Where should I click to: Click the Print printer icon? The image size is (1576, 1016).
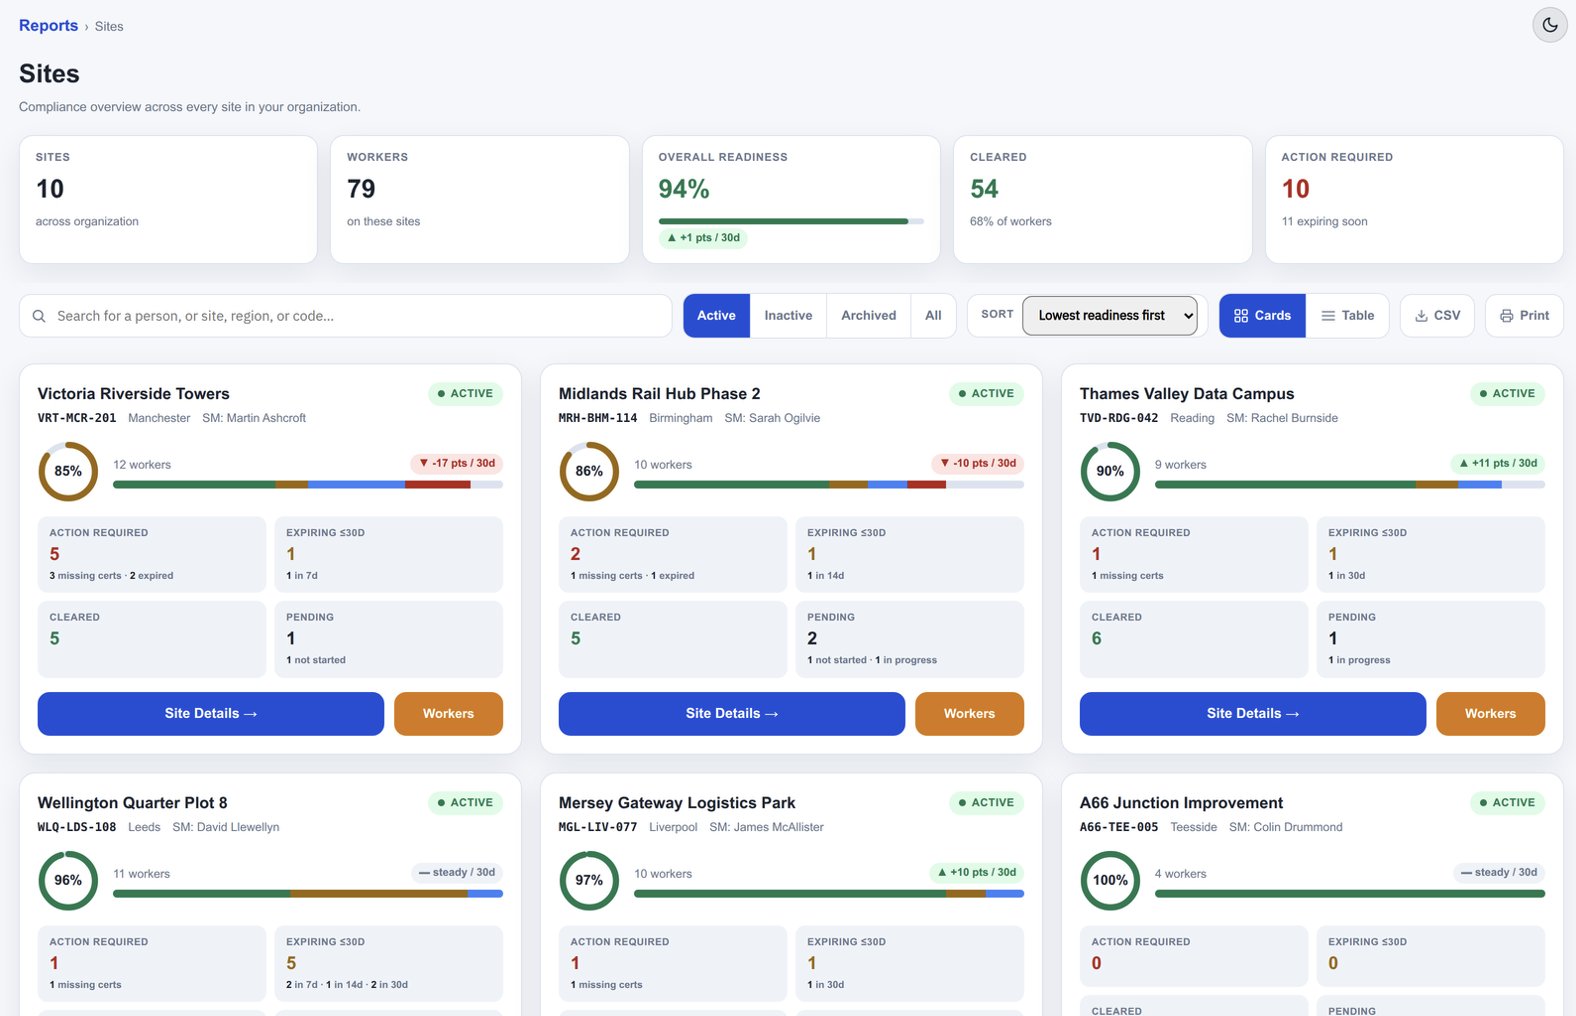pos(1506,316)
